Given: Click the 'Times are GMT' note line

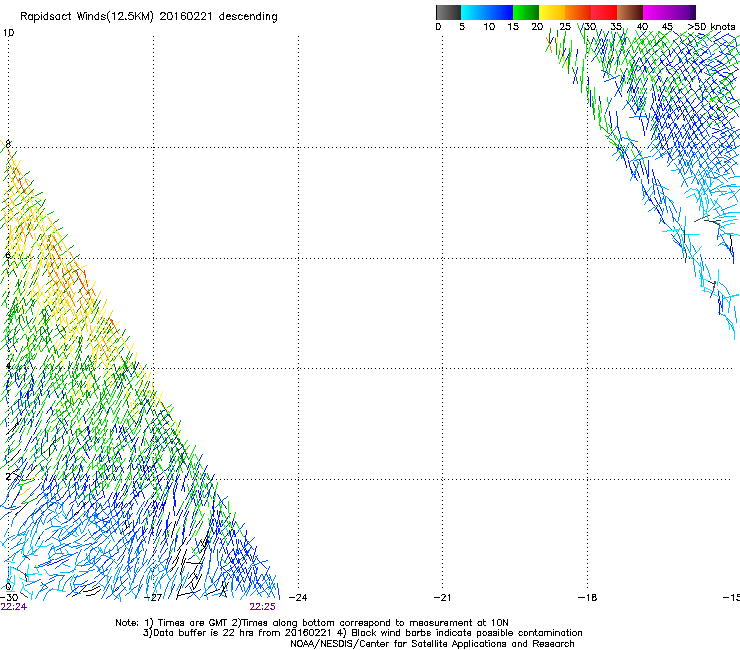Looking at the screenshot, I should point(311,623).
